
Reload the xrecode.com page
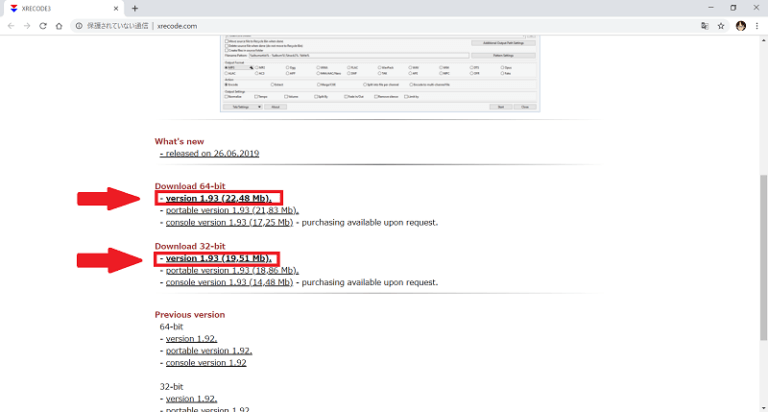pos(43,25)
